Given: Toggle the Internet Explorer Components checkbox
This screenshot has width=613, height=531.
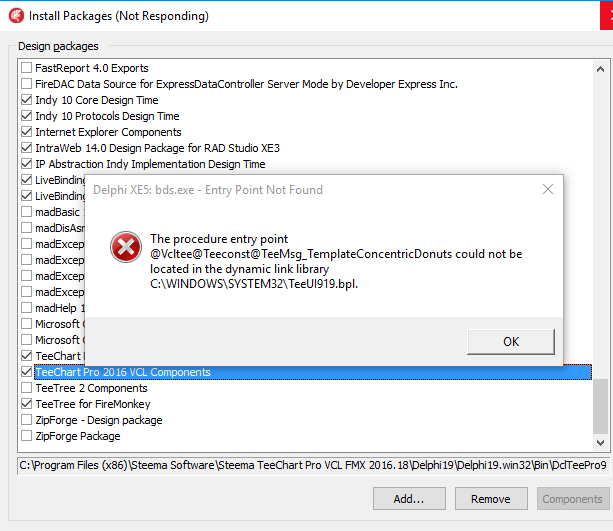Looking at the screenshot, I should click(27, 132).
